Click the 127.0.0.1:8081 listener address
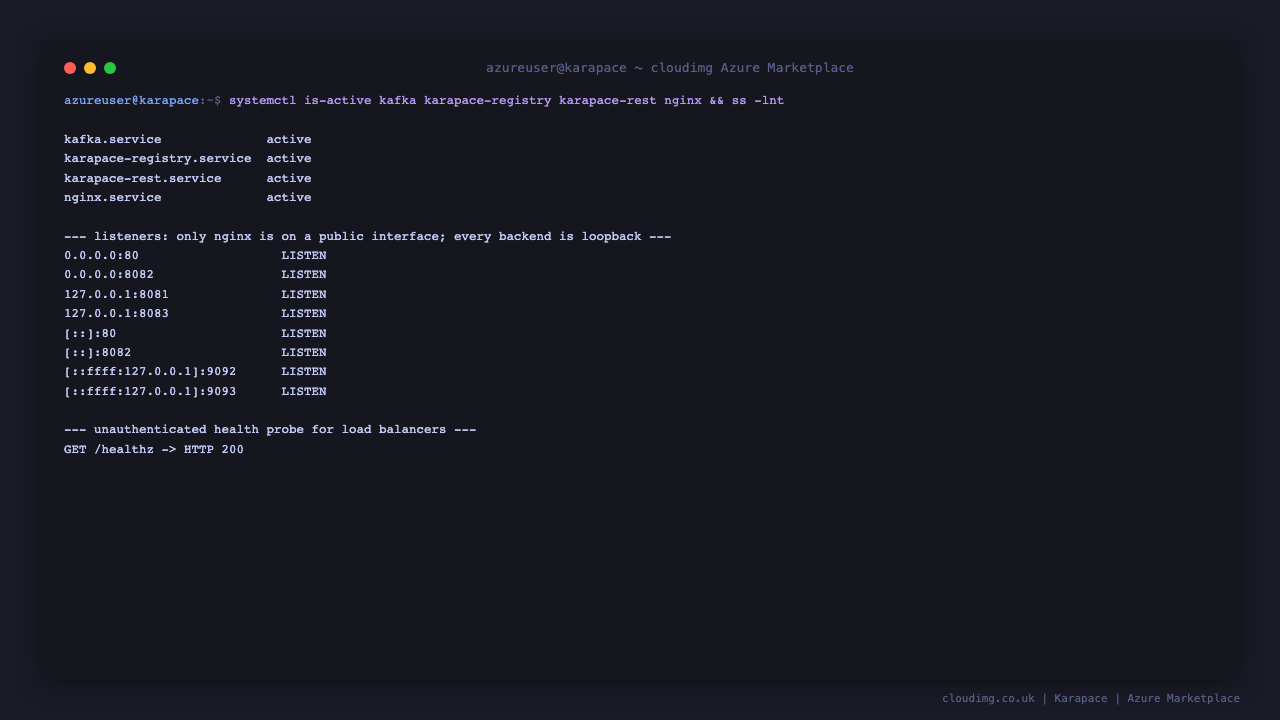This screenshot has height=720, width=1280. point(116,295)
